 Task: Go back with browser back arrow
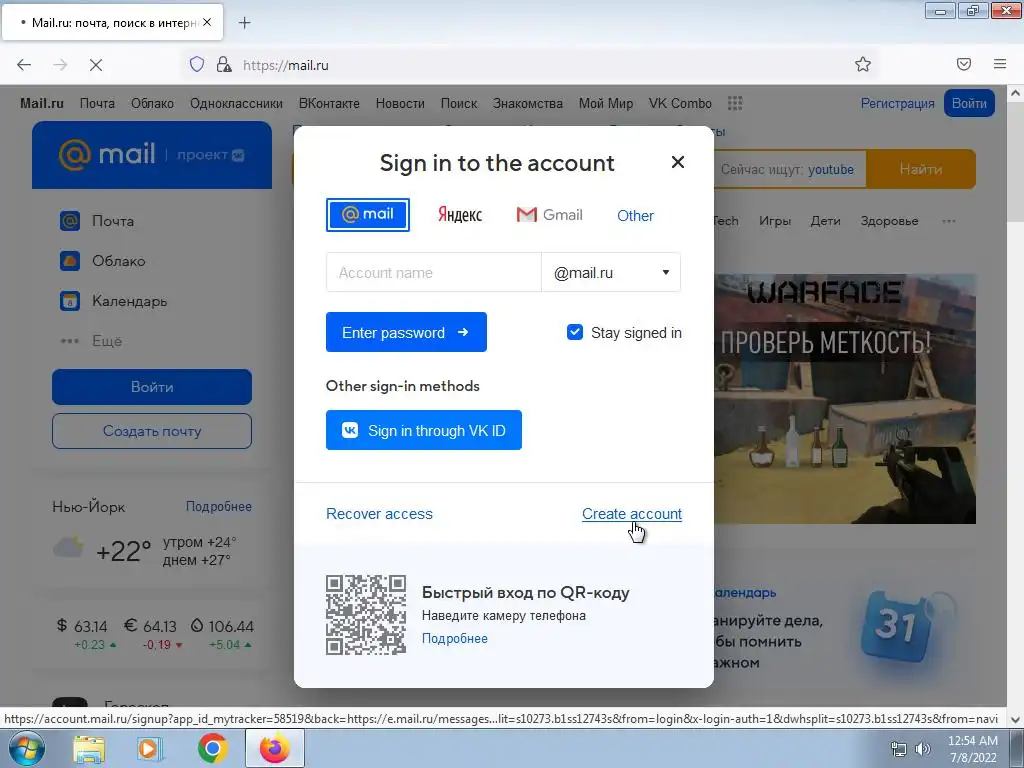pyautogui.click(x=24, y=65)
